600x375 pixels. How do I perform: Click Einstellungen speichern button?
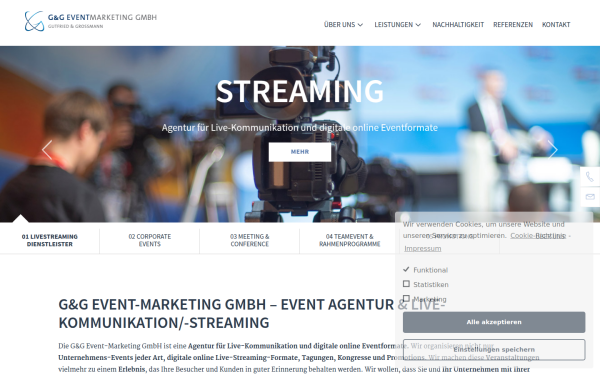click(494, 349)
